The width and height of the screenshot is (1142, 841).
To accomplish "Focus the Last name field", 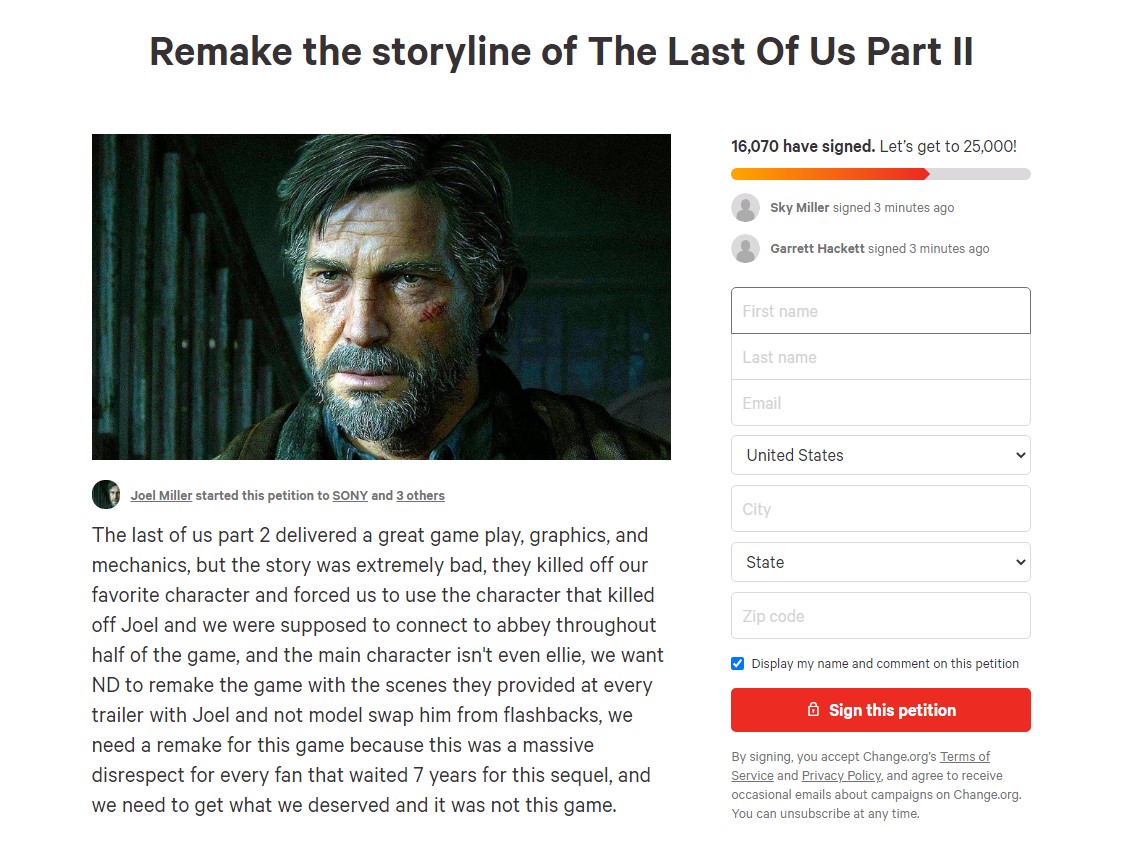I will pyautogui.click(x=880, y=357).
